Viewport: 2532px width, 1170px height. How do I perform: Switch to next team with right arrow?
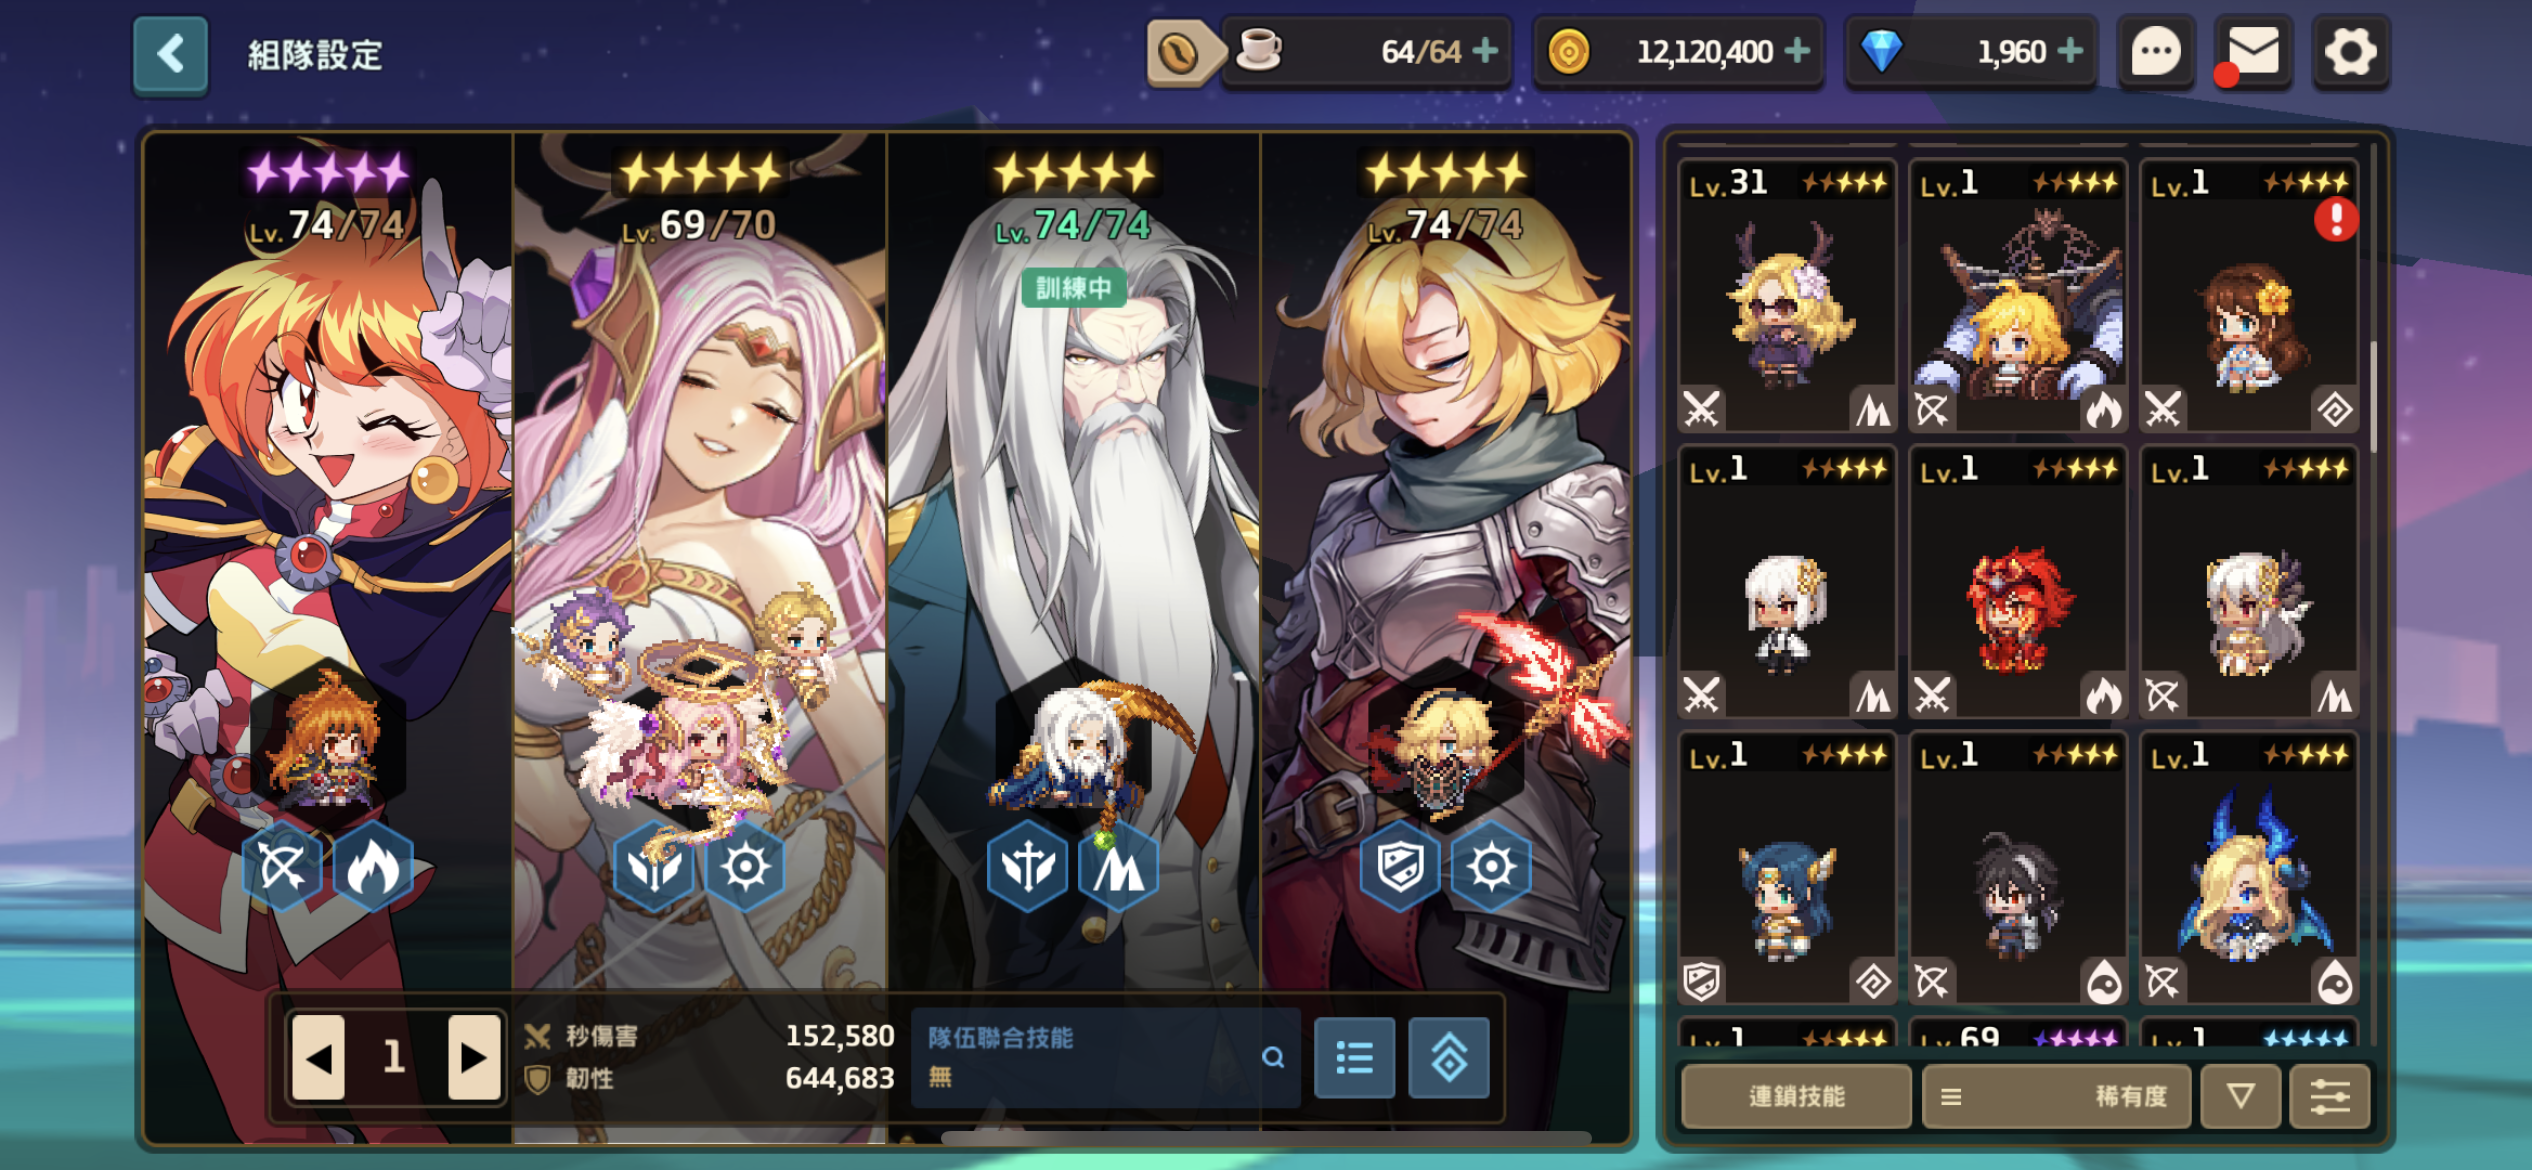click(x=474, y=1058)
